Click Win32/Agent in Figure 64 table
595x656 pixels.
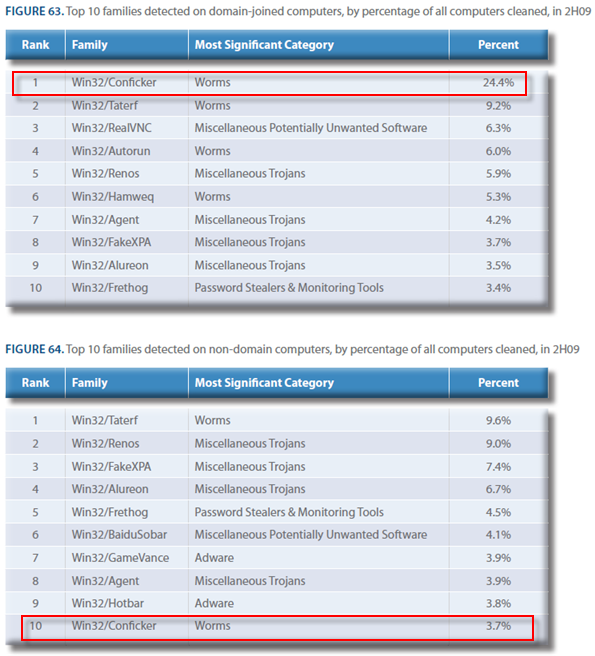[x=105, y=581]
